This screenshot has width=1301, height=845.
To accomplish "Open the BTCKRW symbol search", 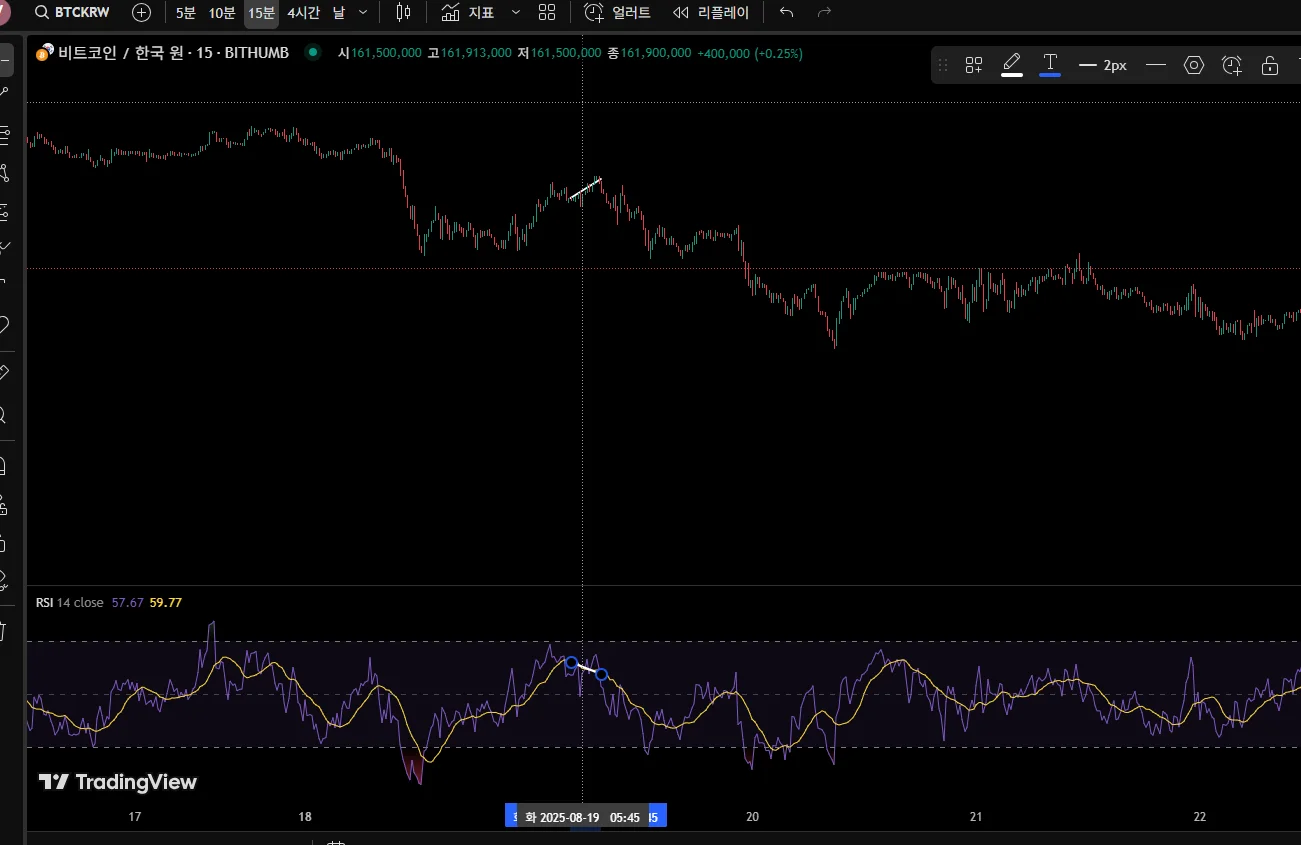I will (72, 13).
